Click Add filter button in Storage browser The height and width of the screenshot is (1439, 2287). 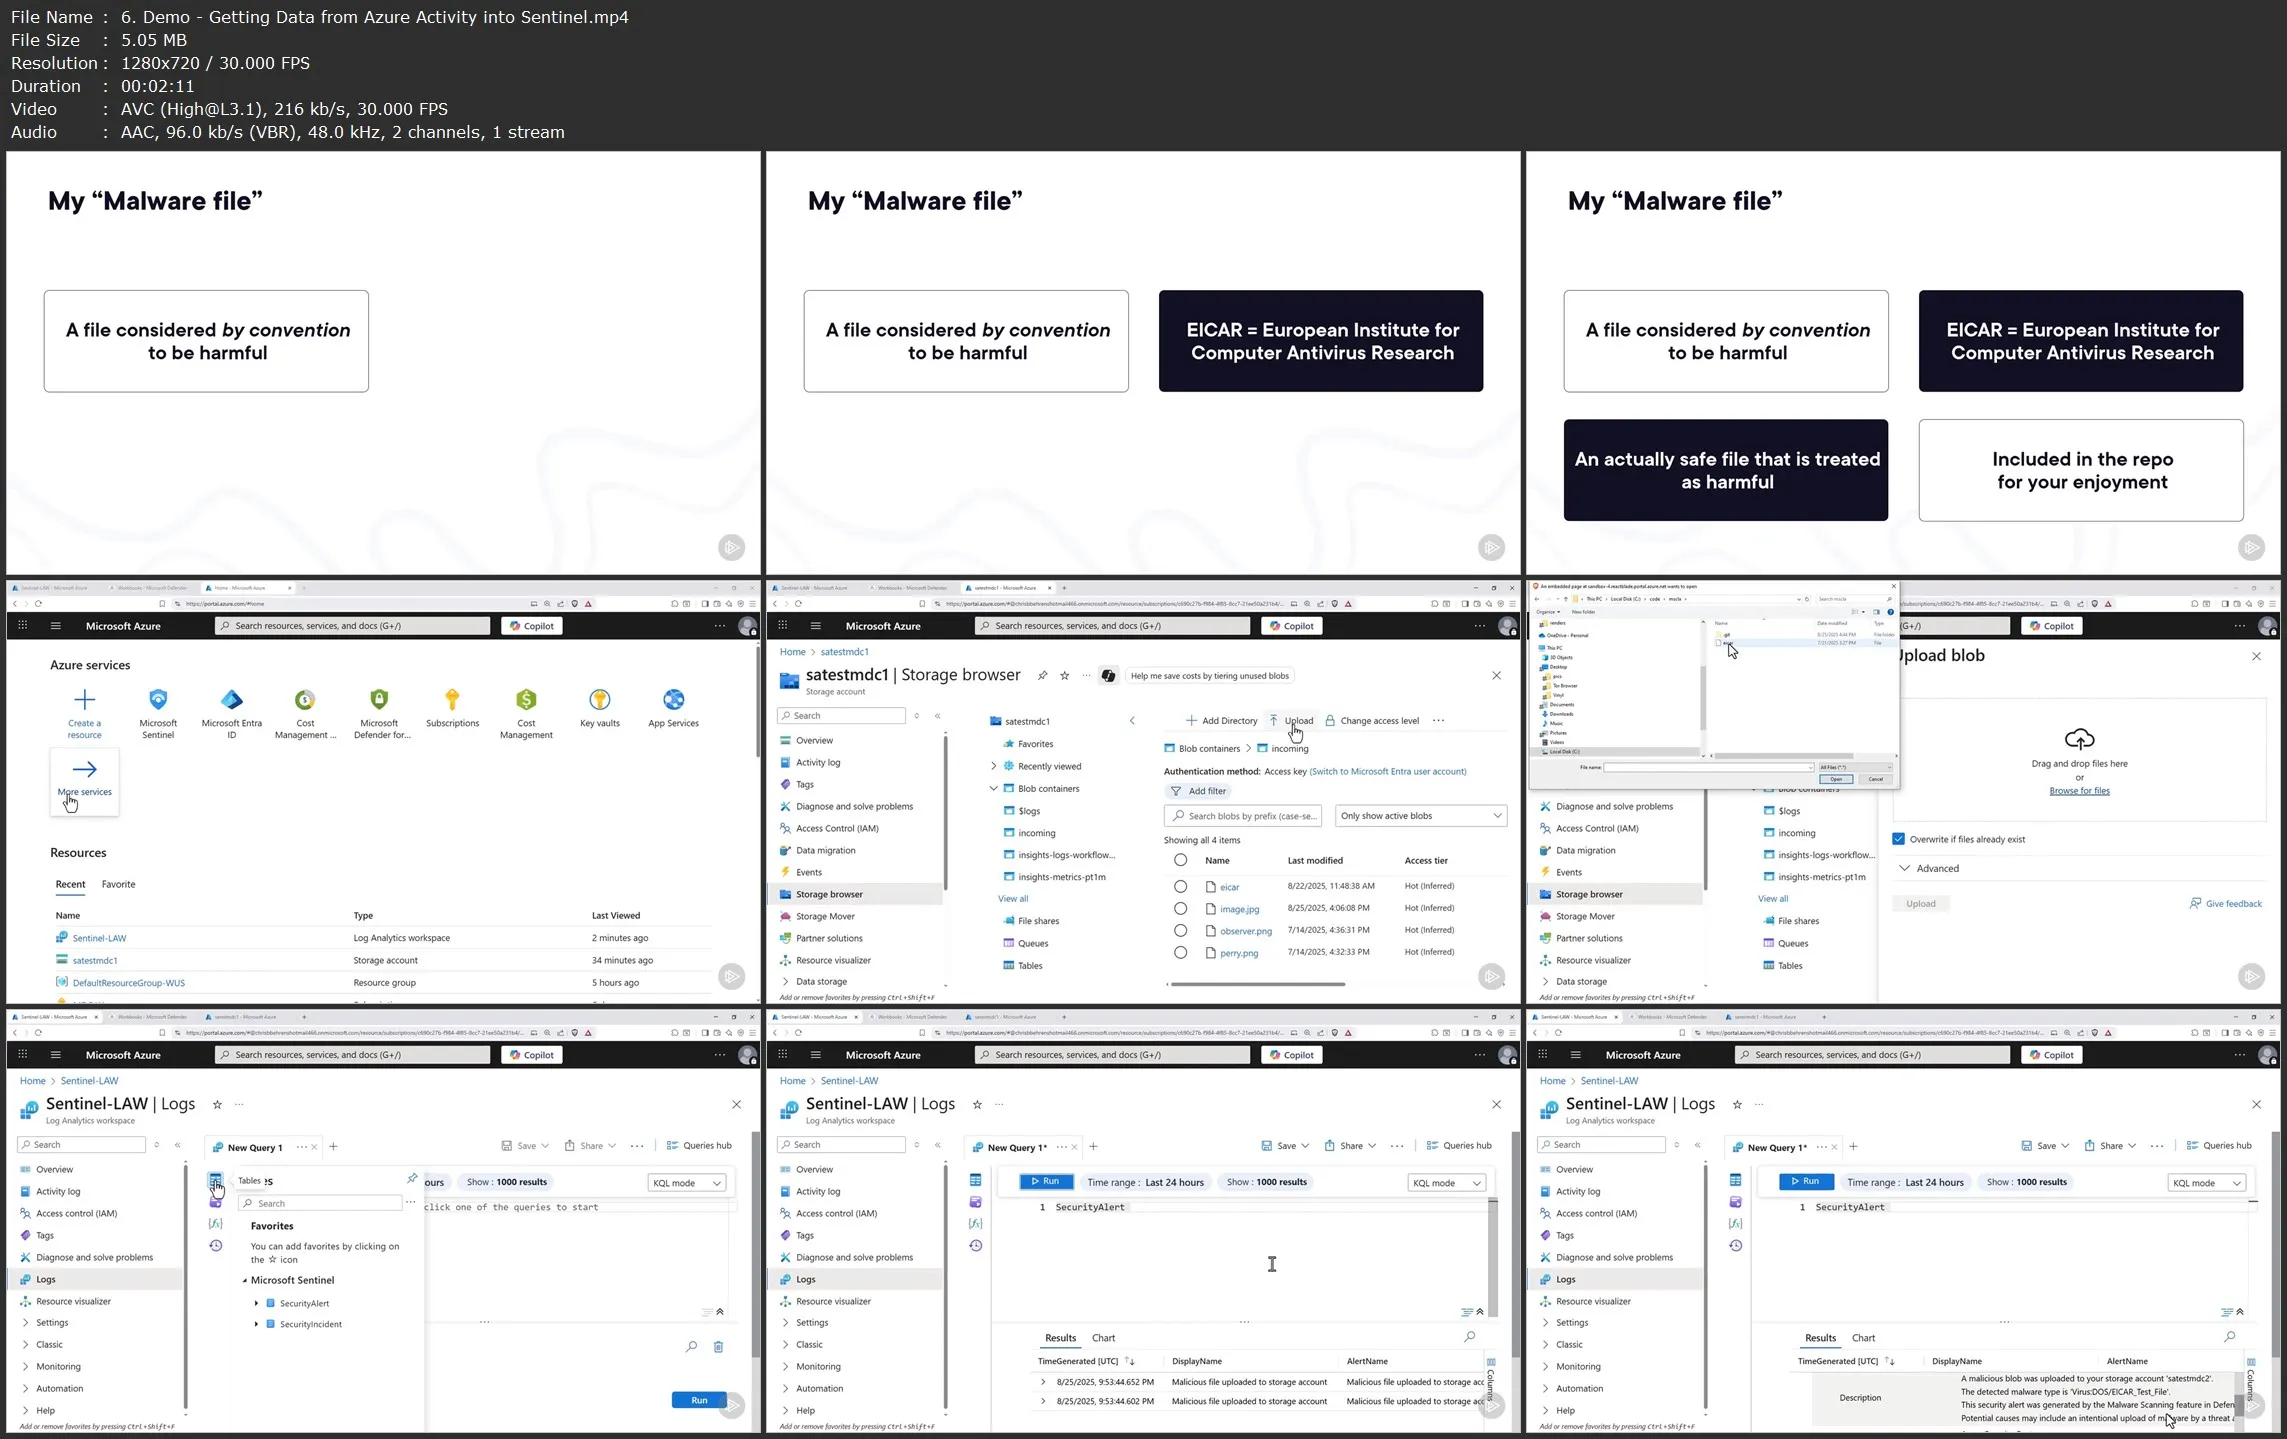point(1198,791)
